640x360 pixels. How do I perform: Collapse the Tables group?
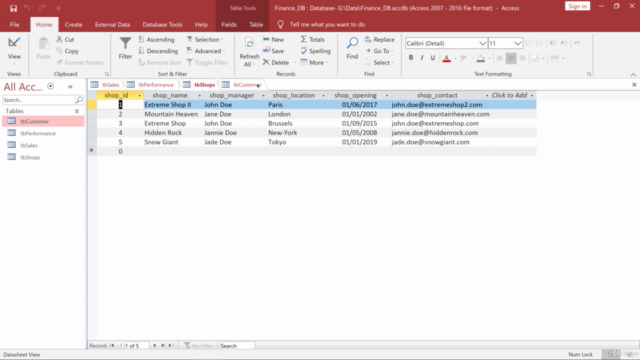tap(77, 111)
